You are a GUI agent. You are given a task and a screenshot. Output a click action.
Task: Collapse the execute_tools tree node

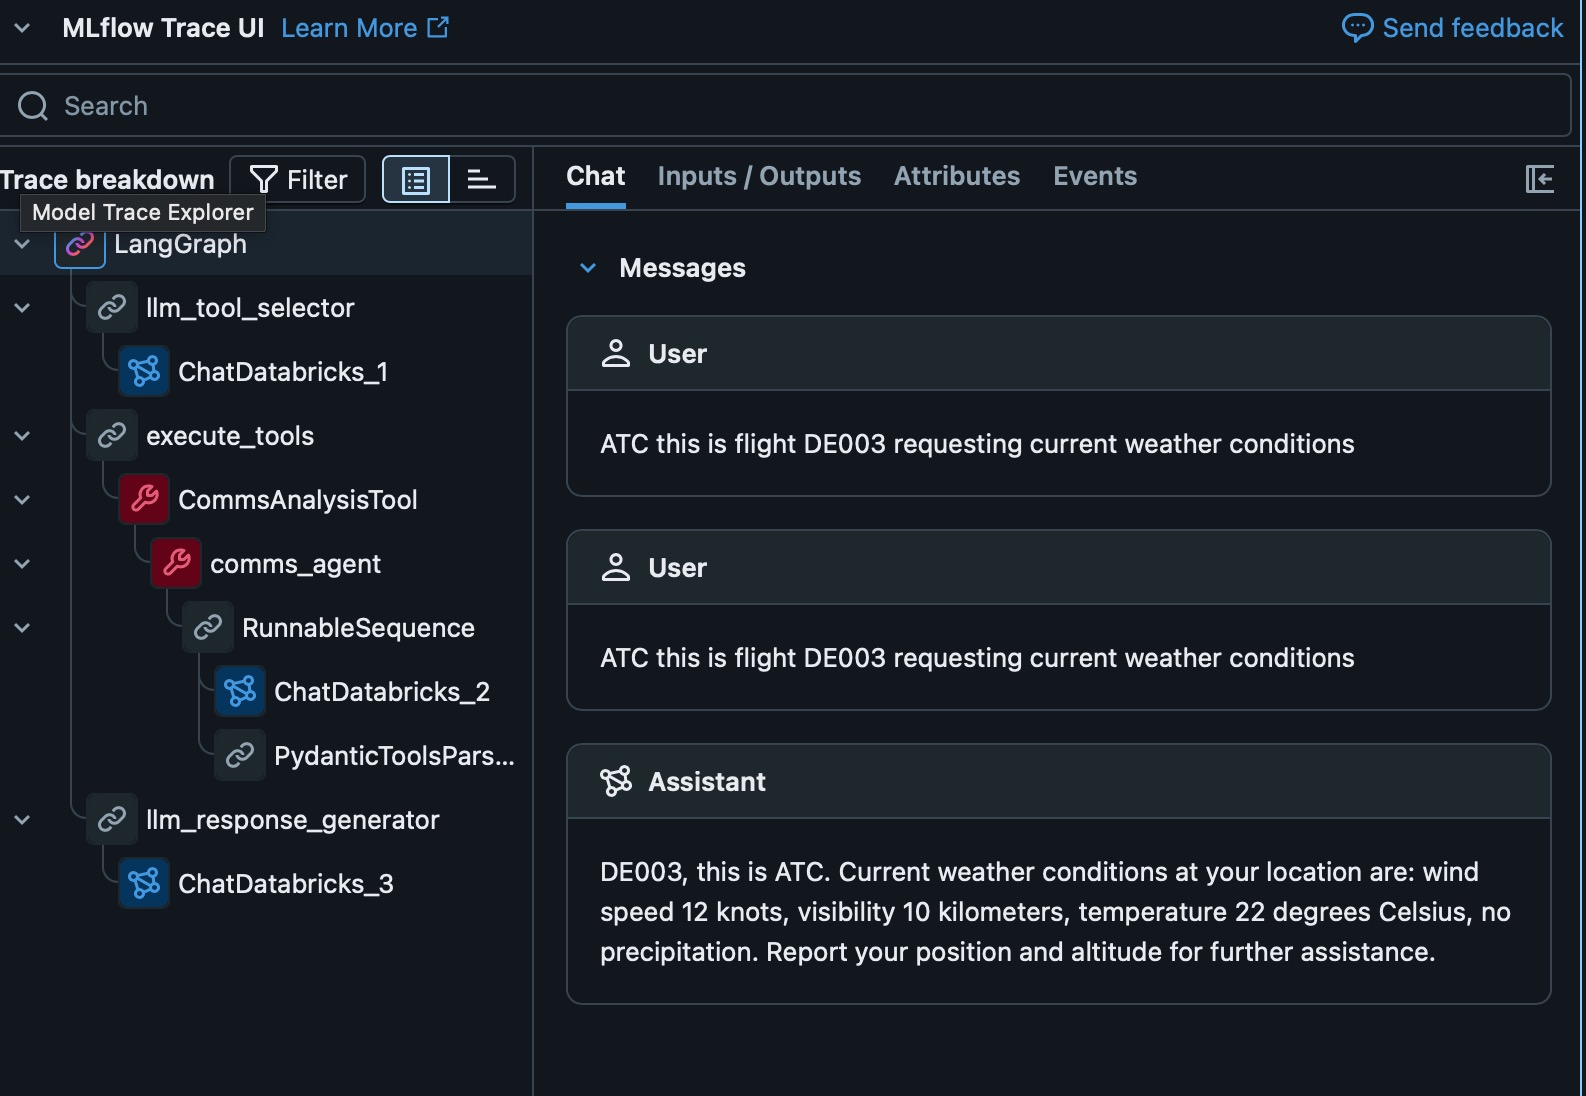(x=22, y=436)
